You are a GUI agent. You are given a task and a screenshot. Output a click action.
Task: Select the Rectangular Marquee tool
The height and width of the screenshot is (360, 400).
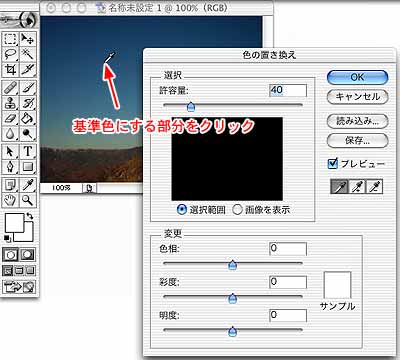[10, 39]
